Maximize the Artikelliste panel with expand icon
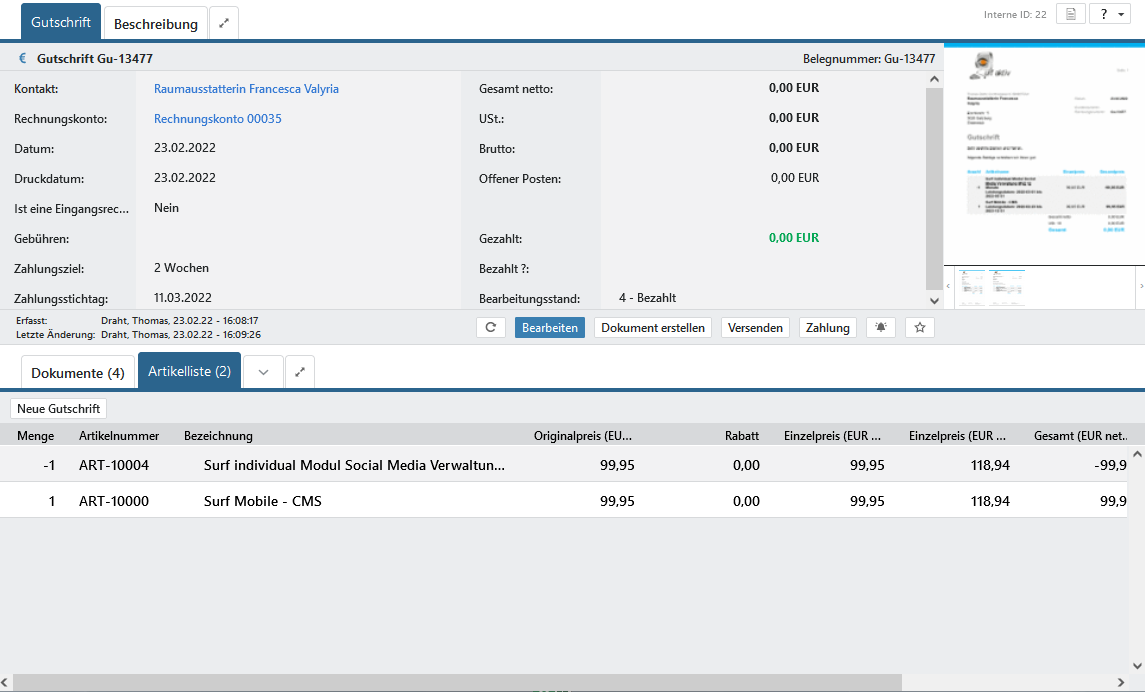The height and width of the screenshot is (692, 1145). [x=299, y=372]
